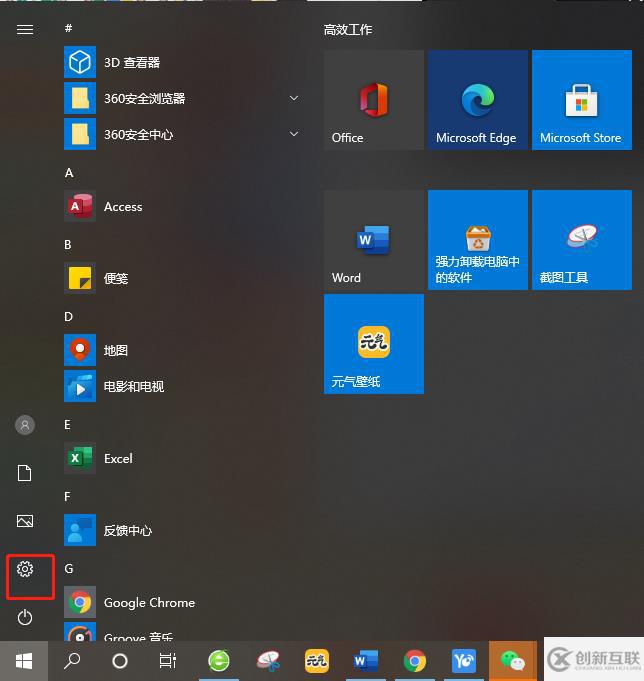This screenshot has height=681, width=644.
Task: Click the D letter header in app list
Action: tap(68, 317)
